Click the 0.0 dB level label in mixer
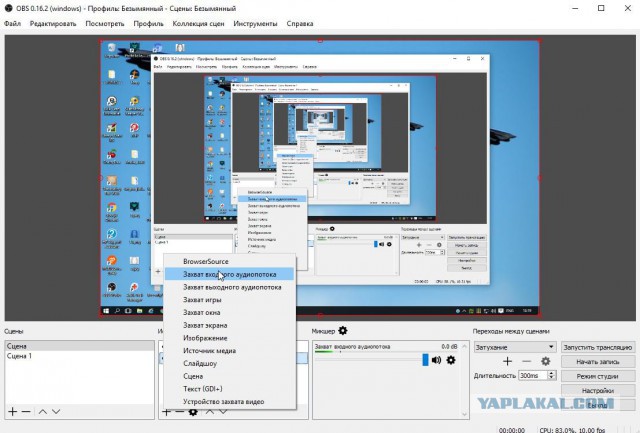 (x=449, y=346)
